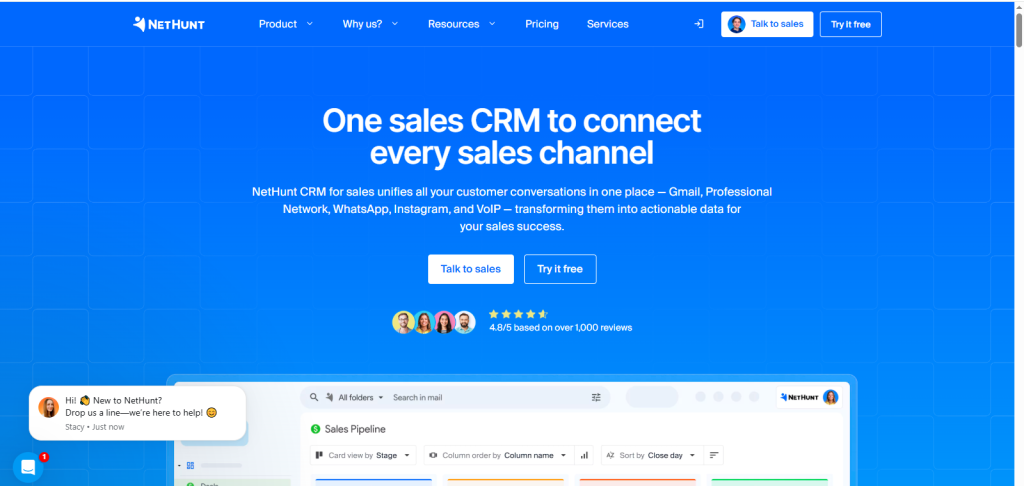The image size is (1024, 486).
Task: Open the Card view by Stage dropdown
Action: click(363, 455)
